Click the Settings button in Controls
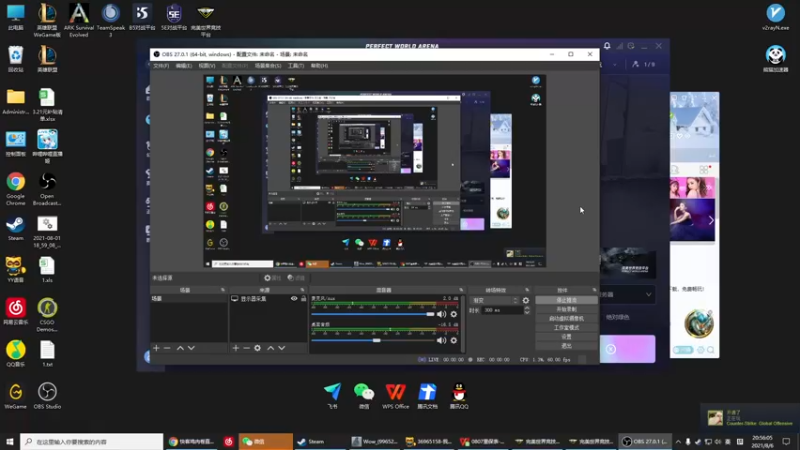 [x=566, y=337]
